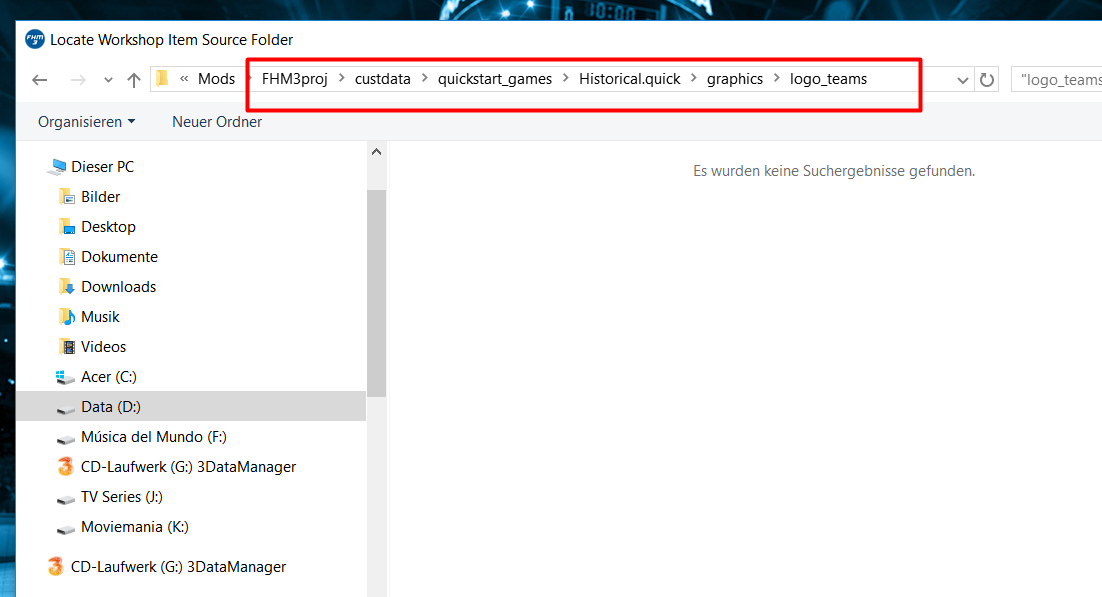Screen dimensions: 1102x597
Task: Click the sidebar scrollbar up arrow
Action: point(377,153)
